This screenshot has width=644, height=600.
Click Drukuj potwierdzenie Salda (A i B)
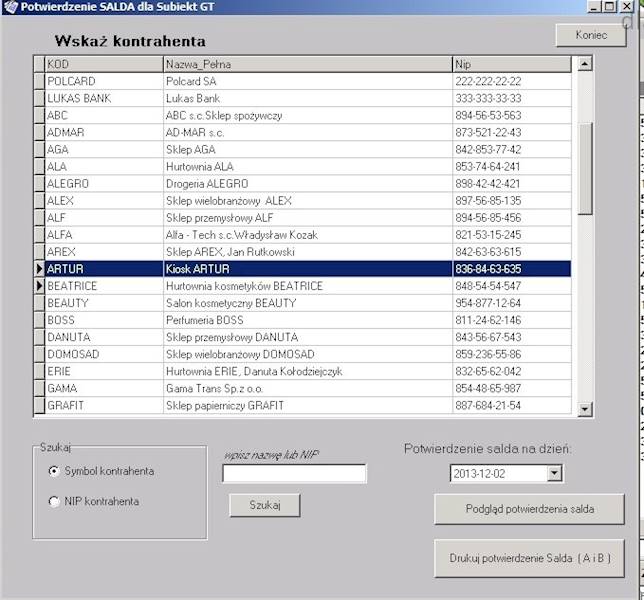(x=529, y=558)
